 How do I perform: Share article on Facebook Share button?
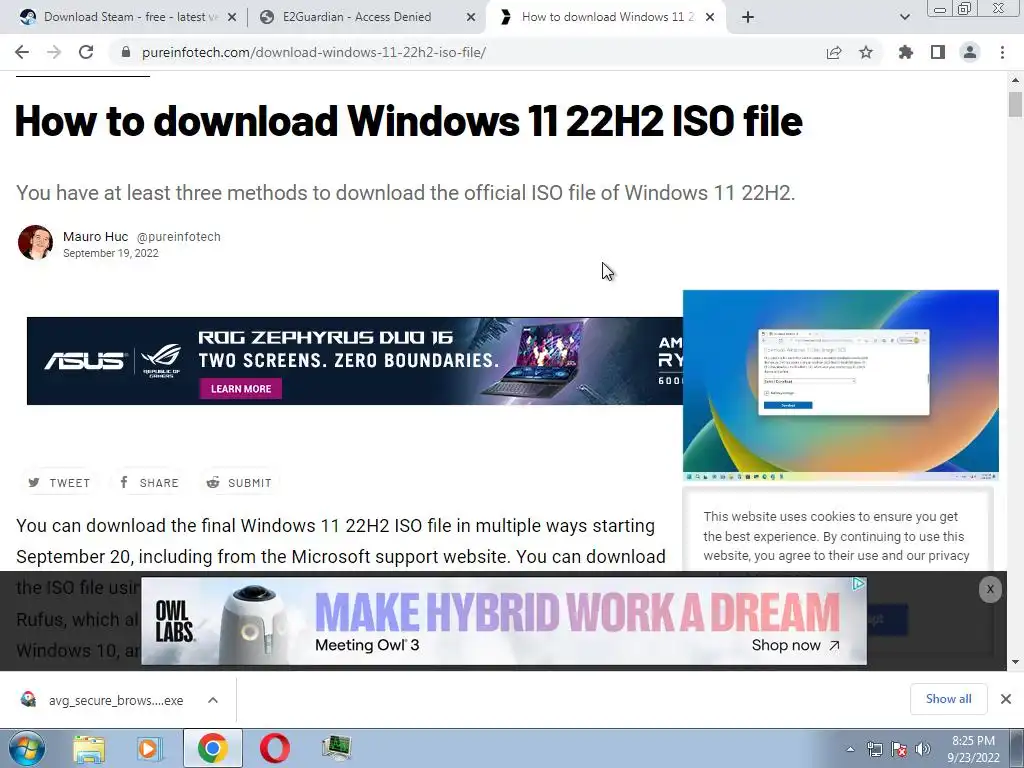click(149, 483)
